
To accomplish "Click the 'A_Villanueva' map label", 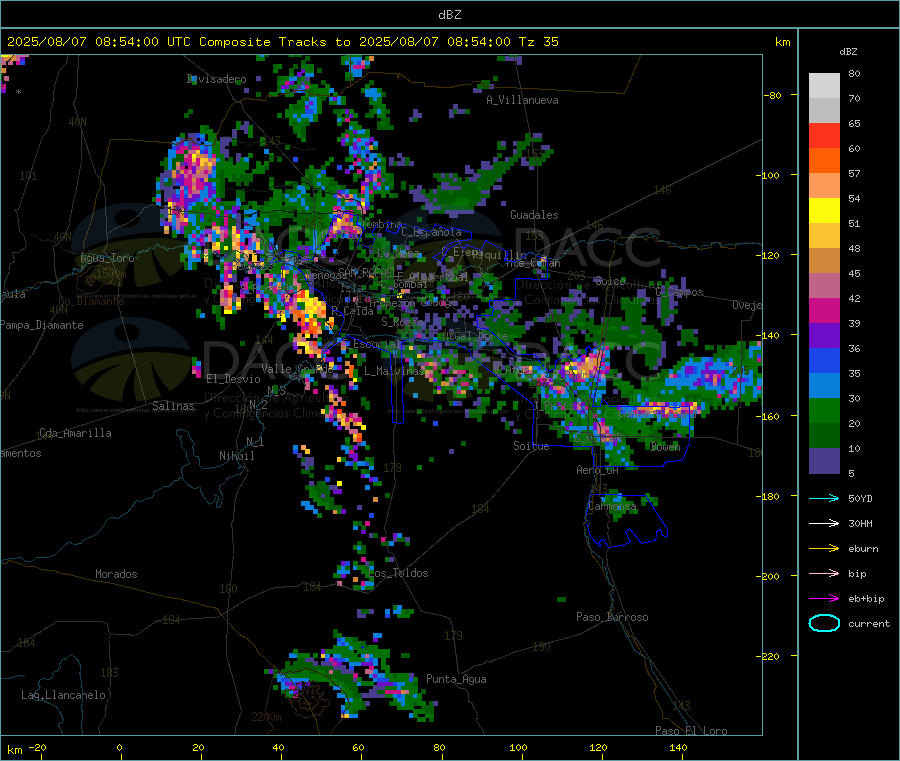I will pos(522,100).
